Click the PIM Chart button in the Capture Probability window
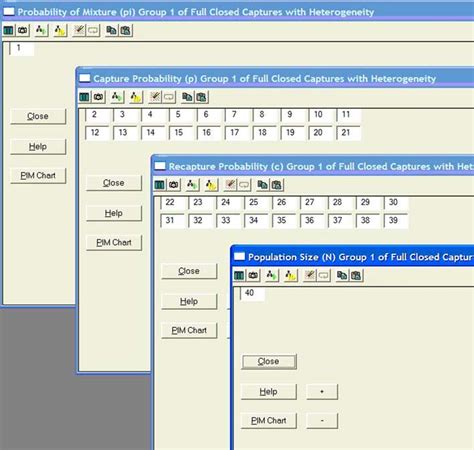 pos(114,243)
